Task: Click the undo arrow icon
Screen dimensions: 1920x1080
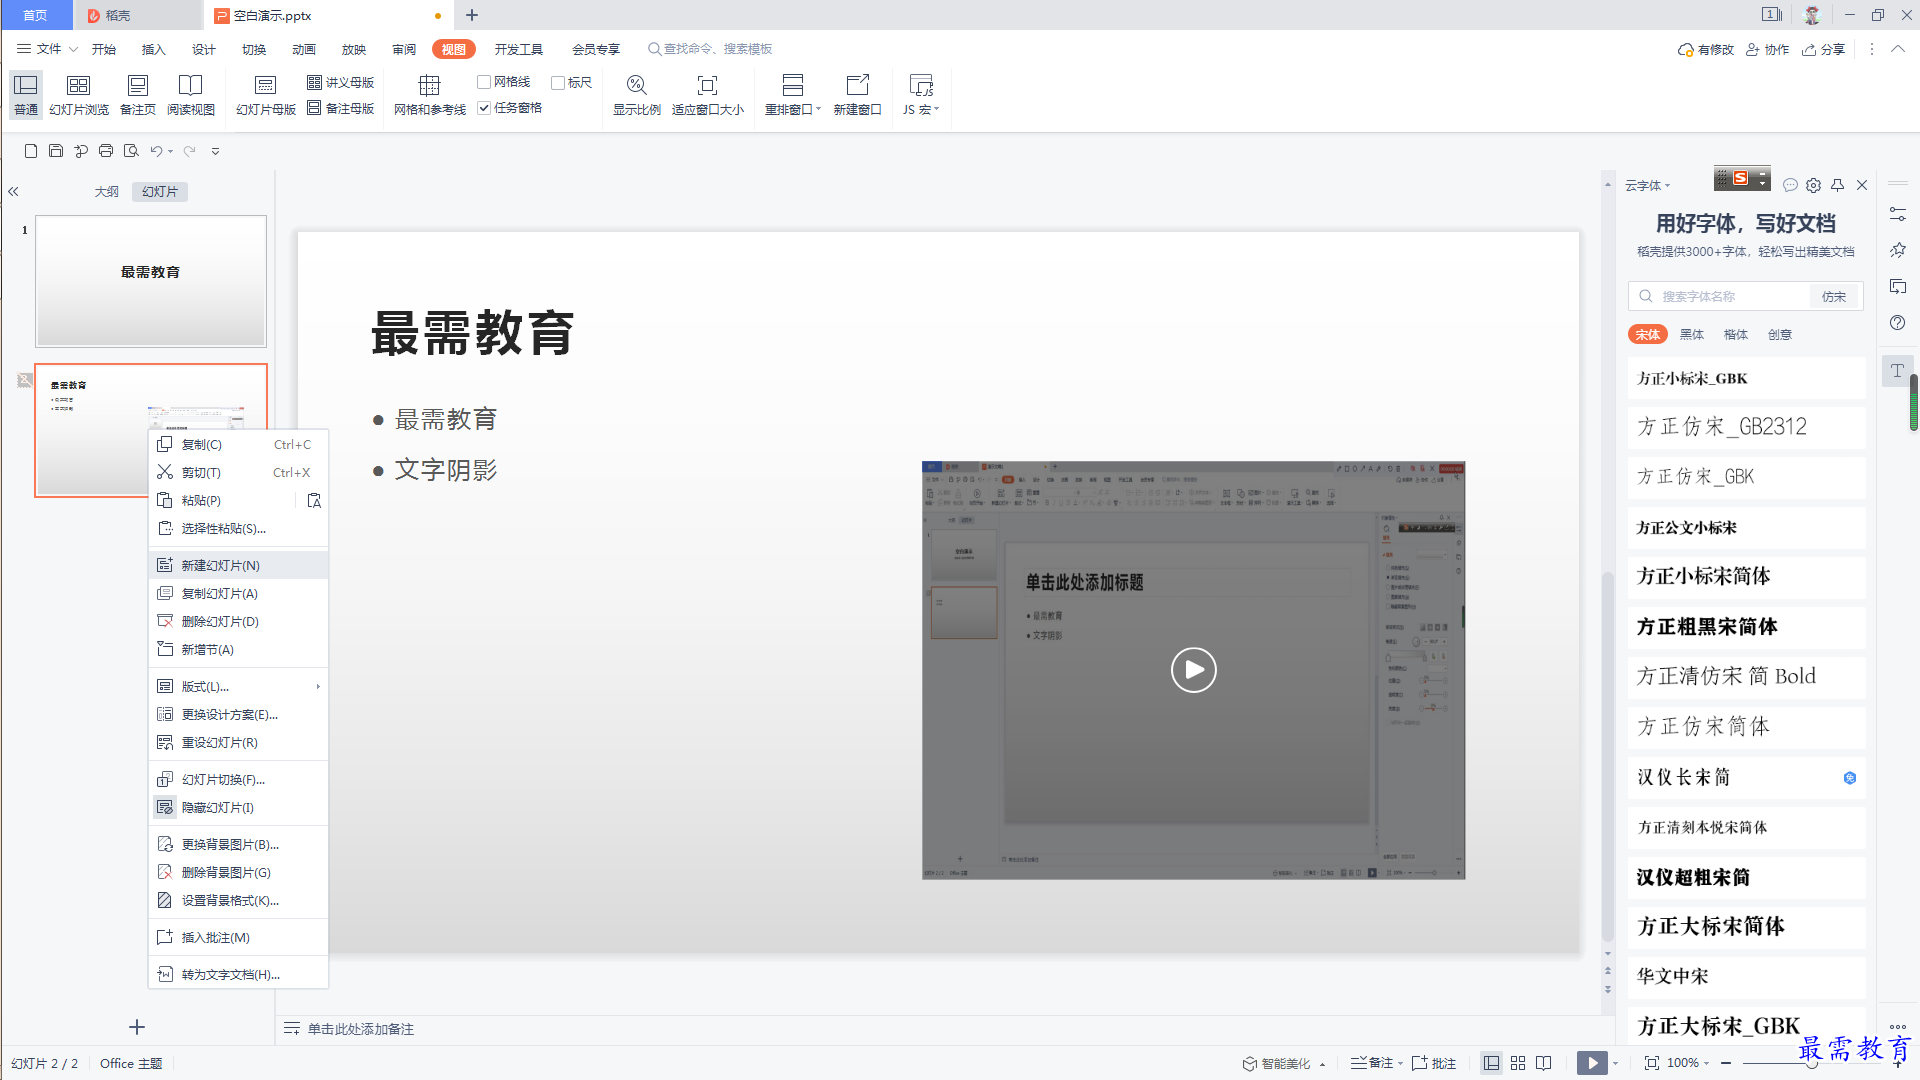Action: [157, 151]
